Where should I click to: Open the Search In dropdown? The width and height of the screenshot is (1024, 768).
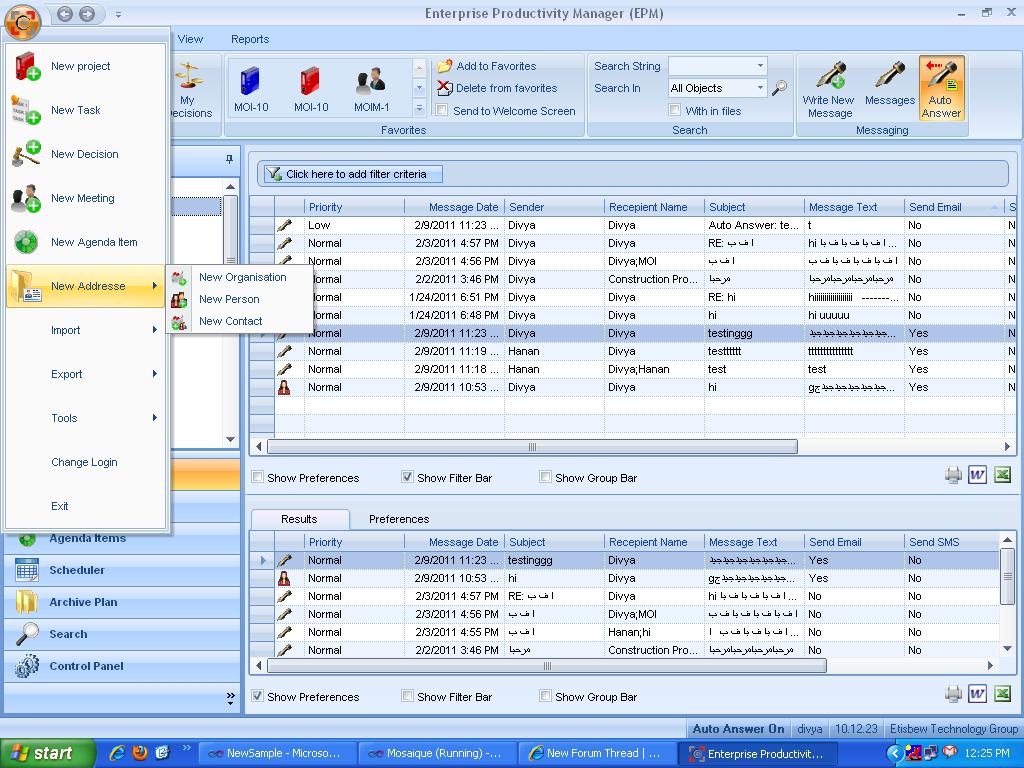[x=760, y=88]
